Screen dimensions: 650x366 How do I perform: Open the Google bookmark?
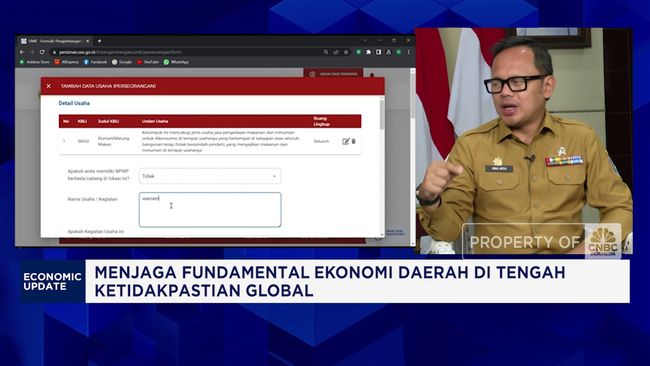[x=122, y=62]
